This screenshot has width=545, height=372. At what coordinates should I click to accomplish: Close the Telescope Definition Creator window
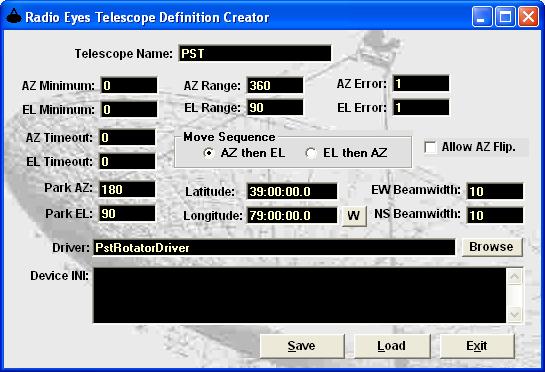(x=528, y=17)
